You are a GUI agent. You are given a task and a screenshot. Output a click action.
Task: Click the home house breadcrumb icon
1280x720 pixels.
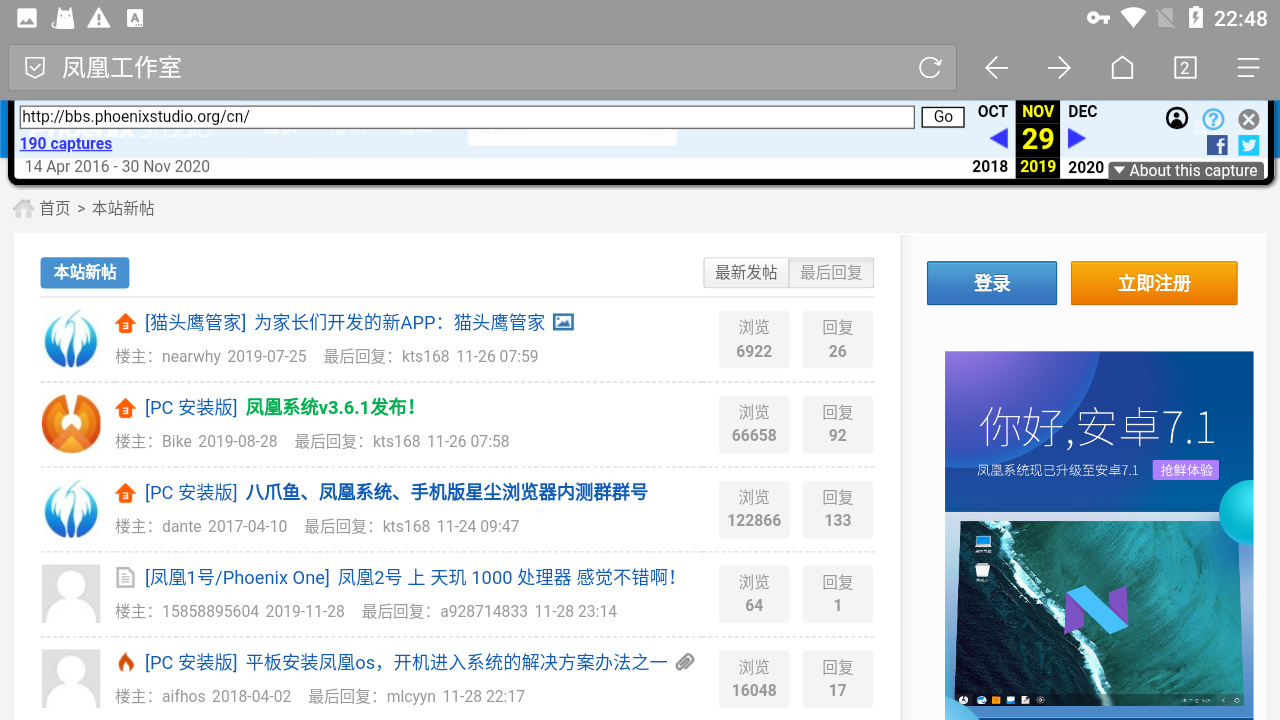(23, 208)
